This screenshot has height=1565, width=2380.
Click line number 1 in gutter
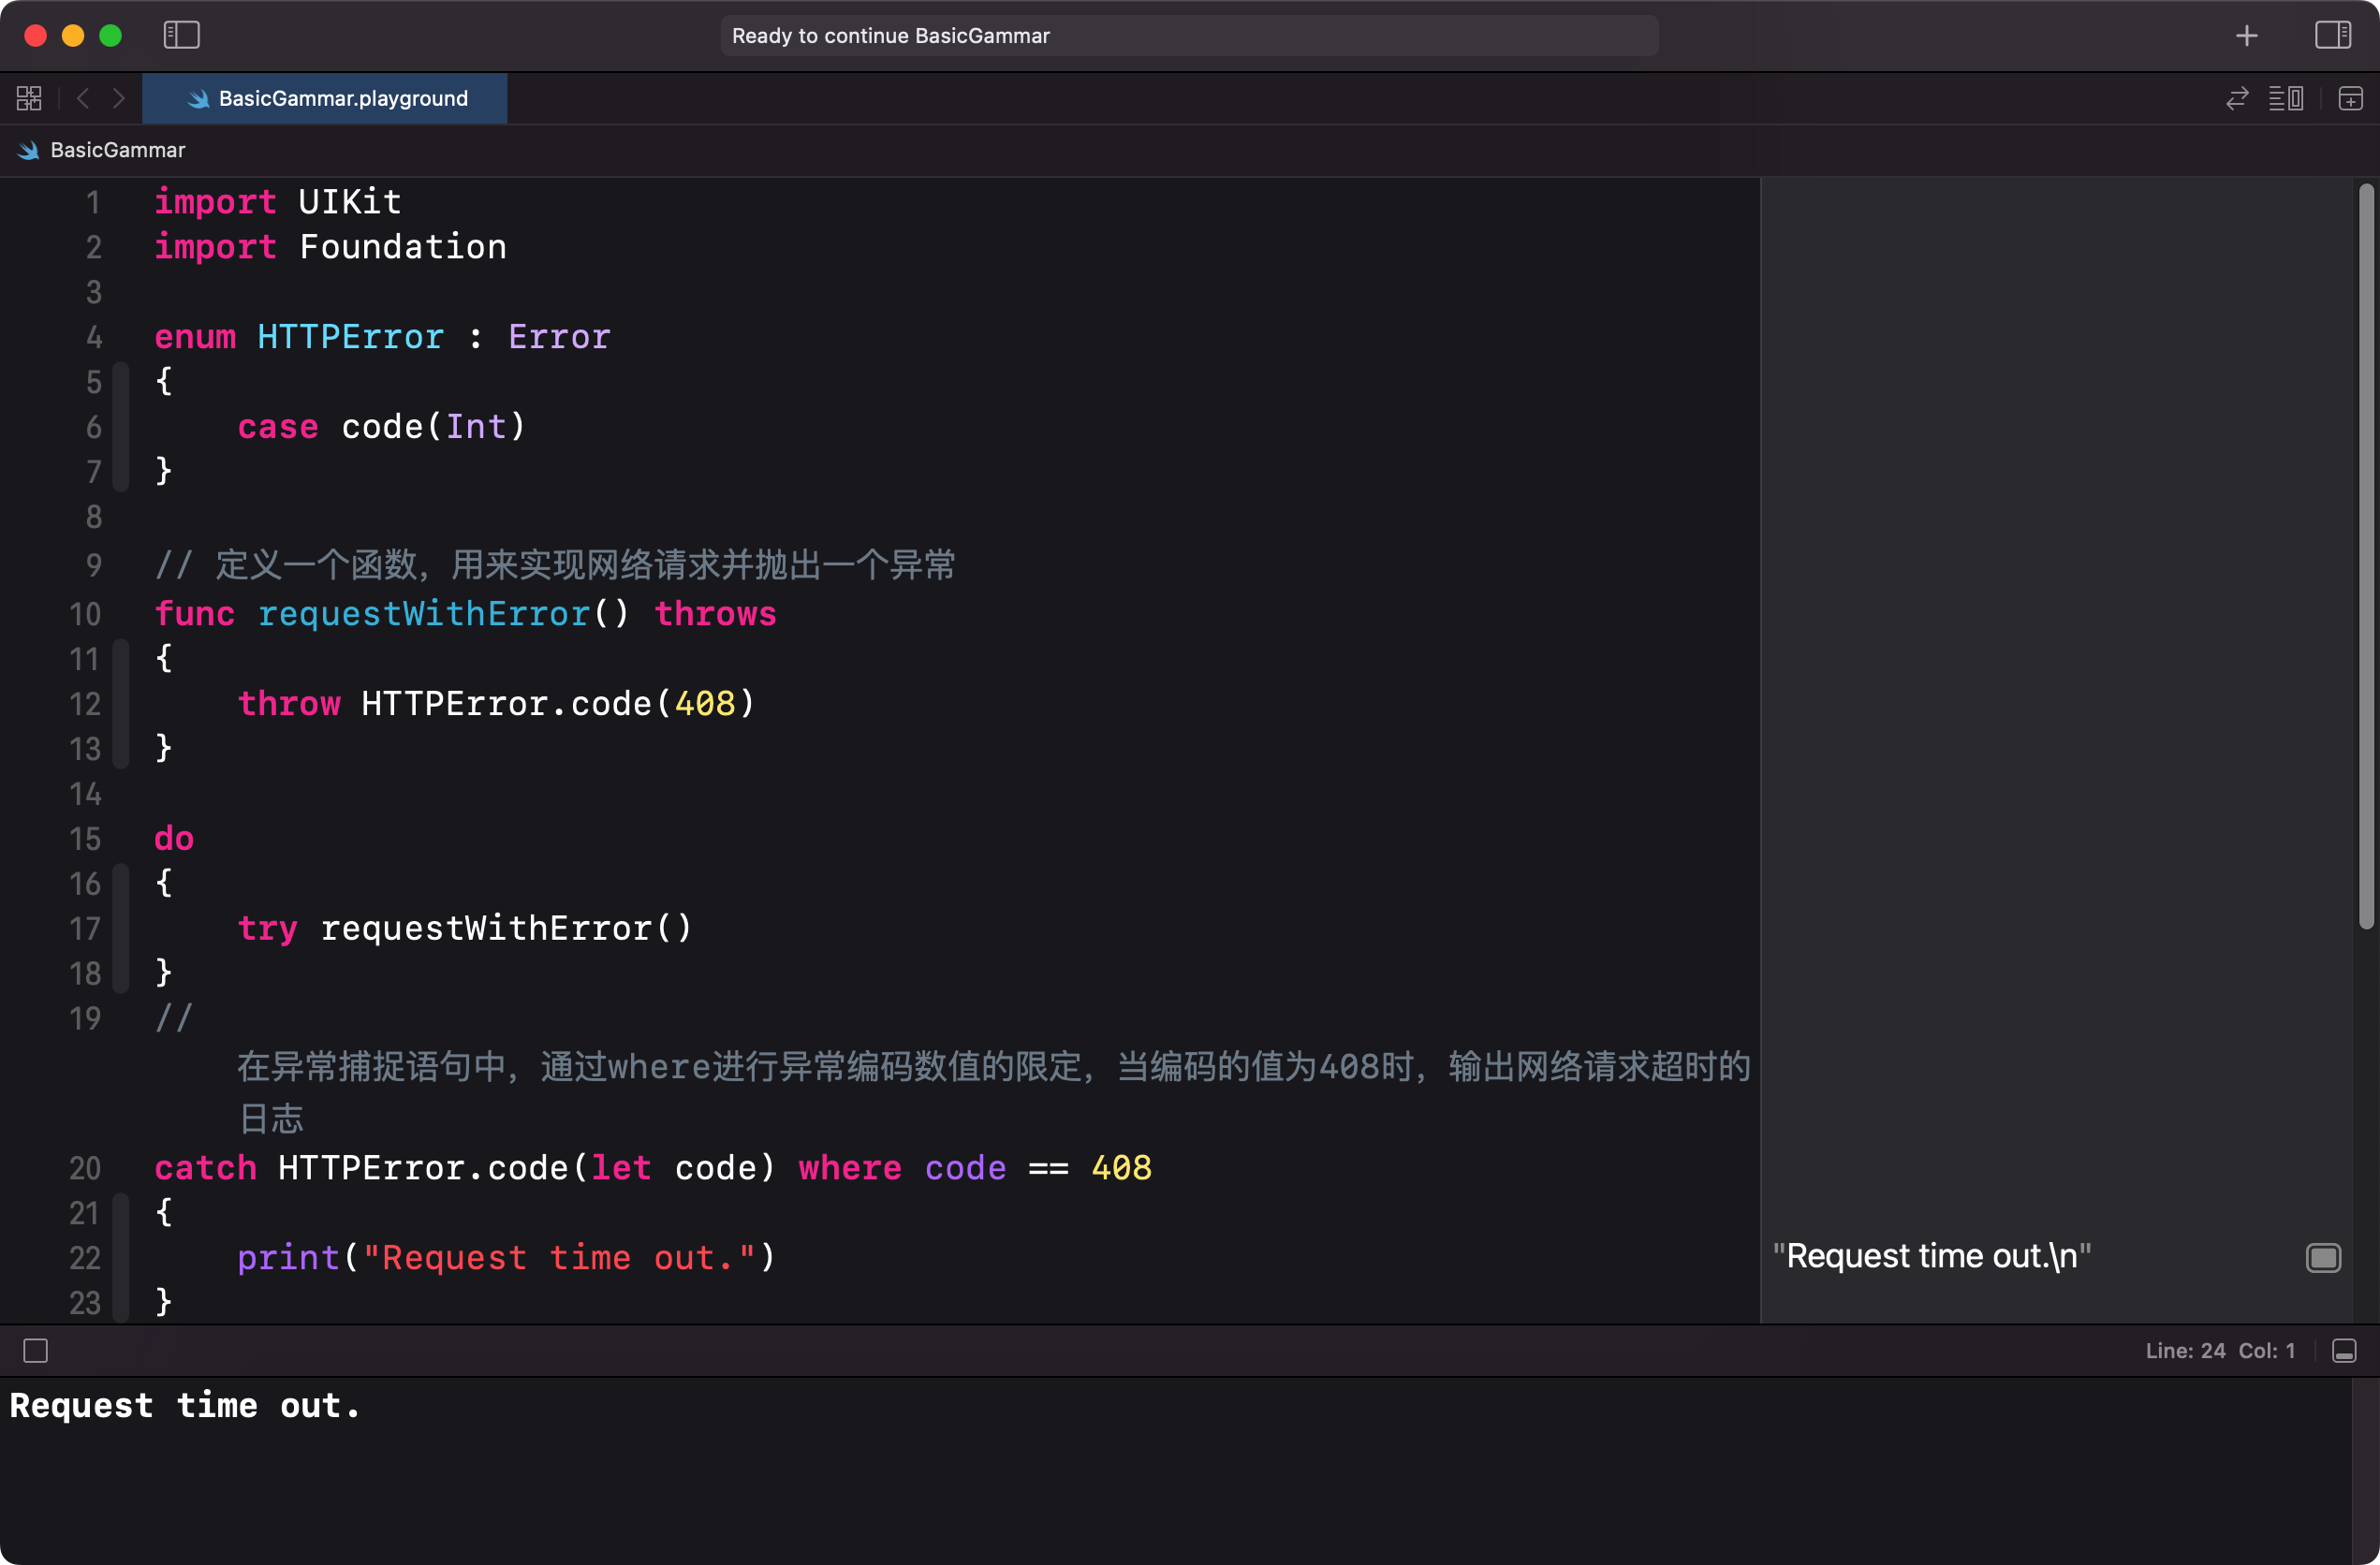93,203
